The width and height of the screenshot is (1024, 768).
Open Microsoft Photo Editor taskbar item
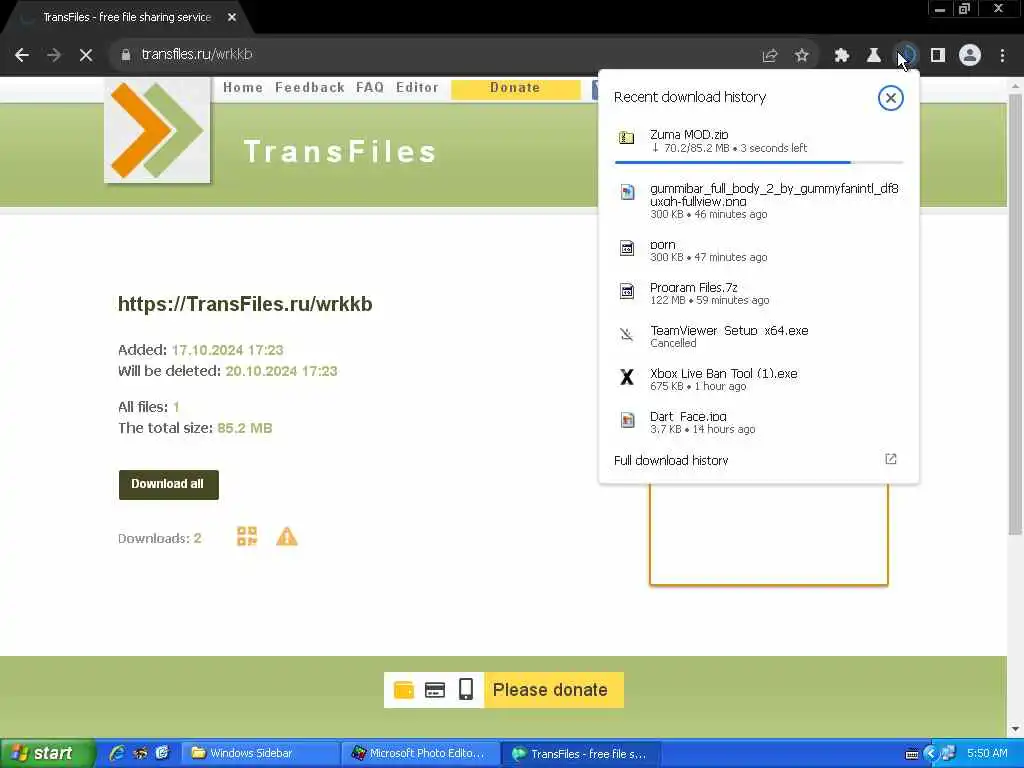pos(421,754)
